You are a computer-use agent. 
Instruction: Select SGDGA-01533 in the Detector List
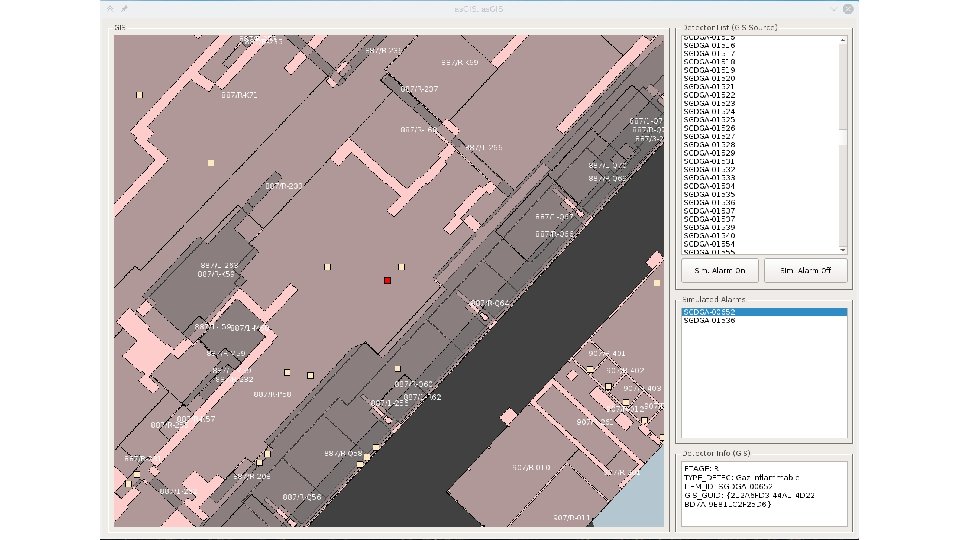(x=709, y=177)
